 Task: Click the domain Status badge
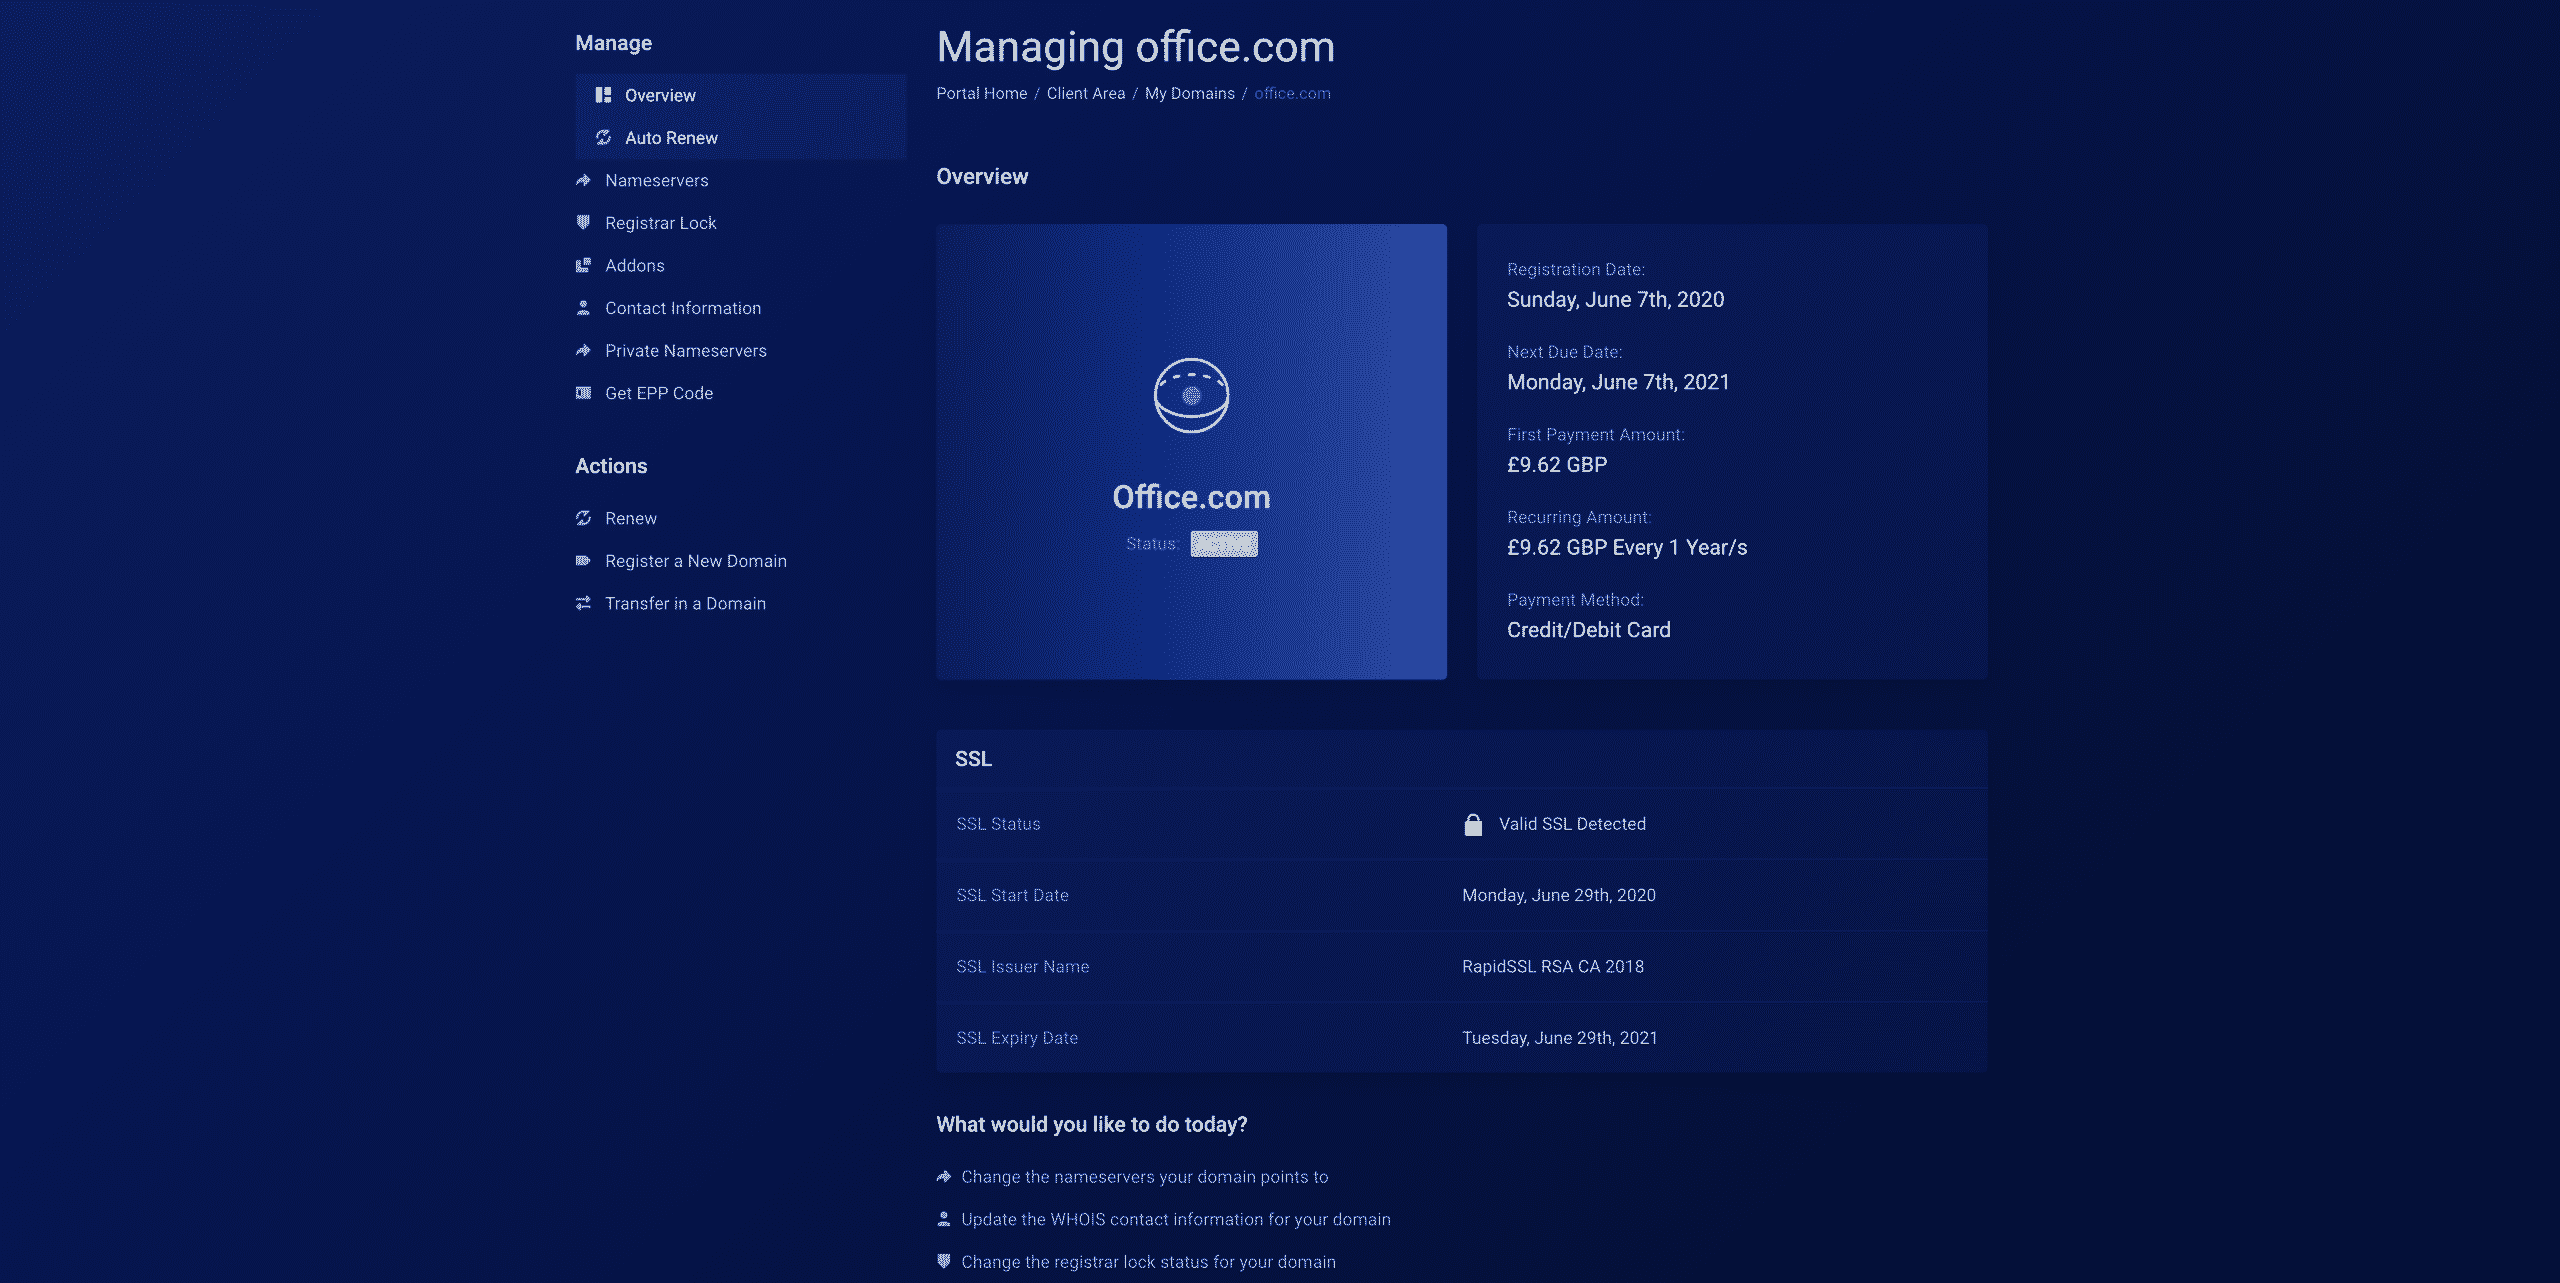tap(1224, 544)
